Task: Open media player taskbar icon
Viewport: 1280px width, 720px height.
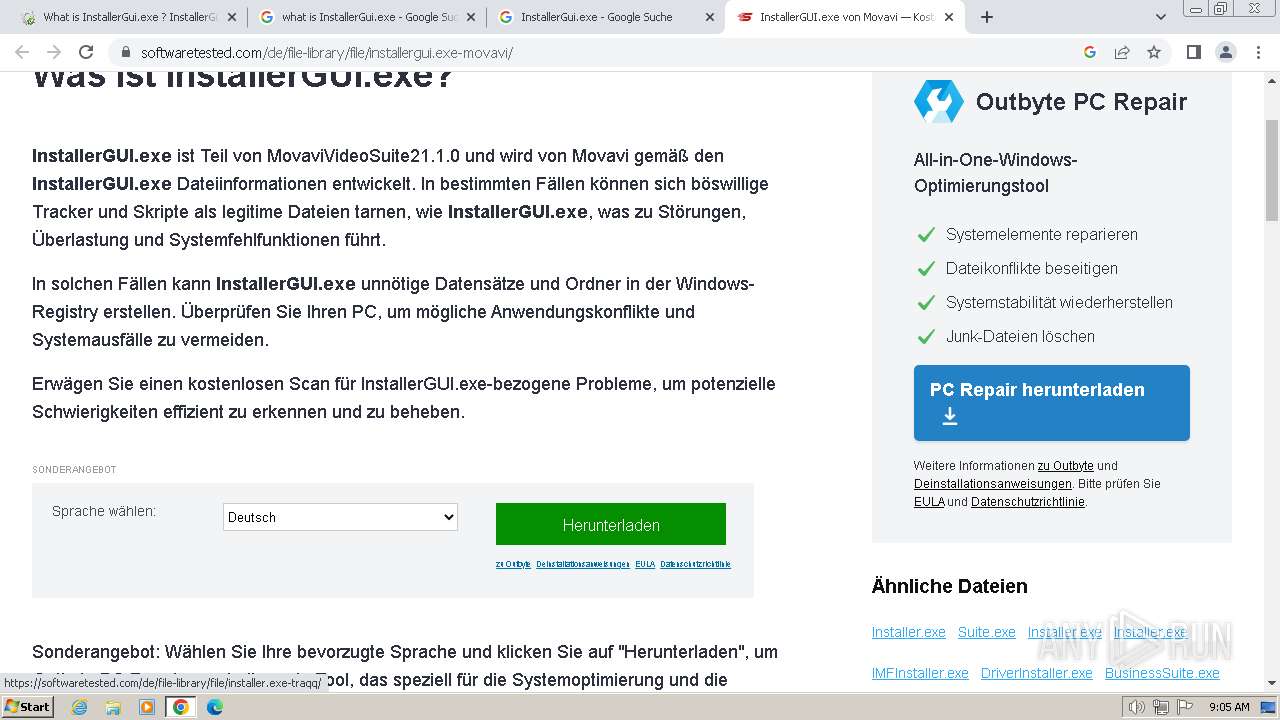Action: [x=147, y=707]
